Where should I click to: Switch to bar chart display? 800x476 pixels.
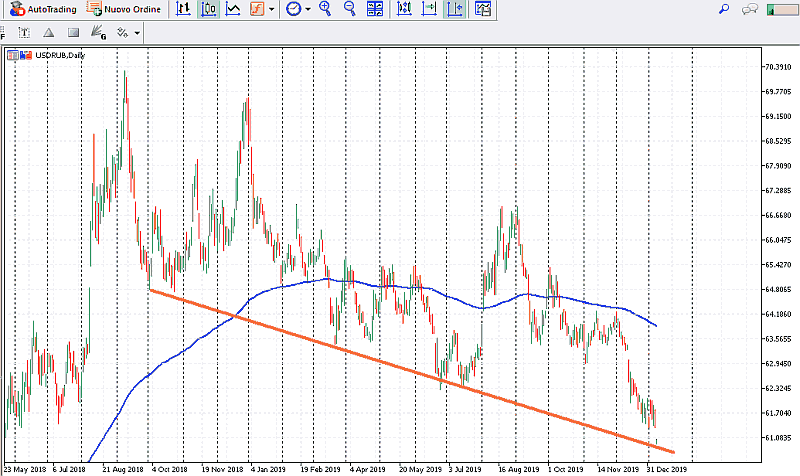tap(185, 9)
